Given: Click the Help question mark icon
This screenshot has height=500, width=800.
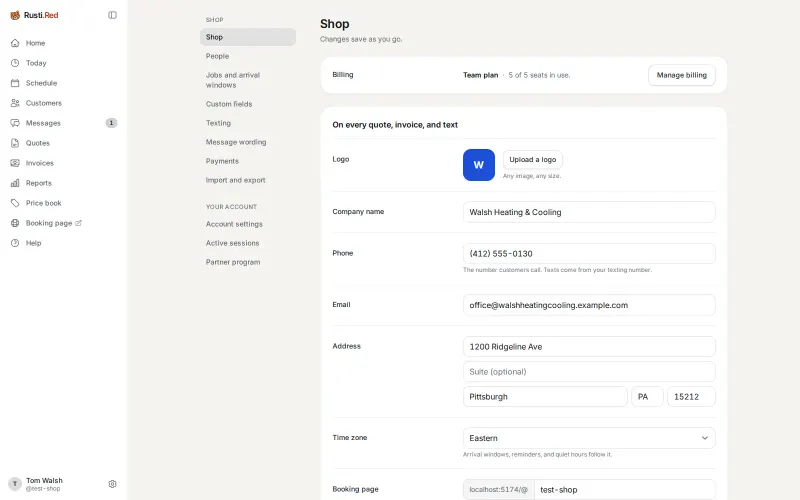Looking at the screenshot, I should pyautogui.click(x=15, y=243).
